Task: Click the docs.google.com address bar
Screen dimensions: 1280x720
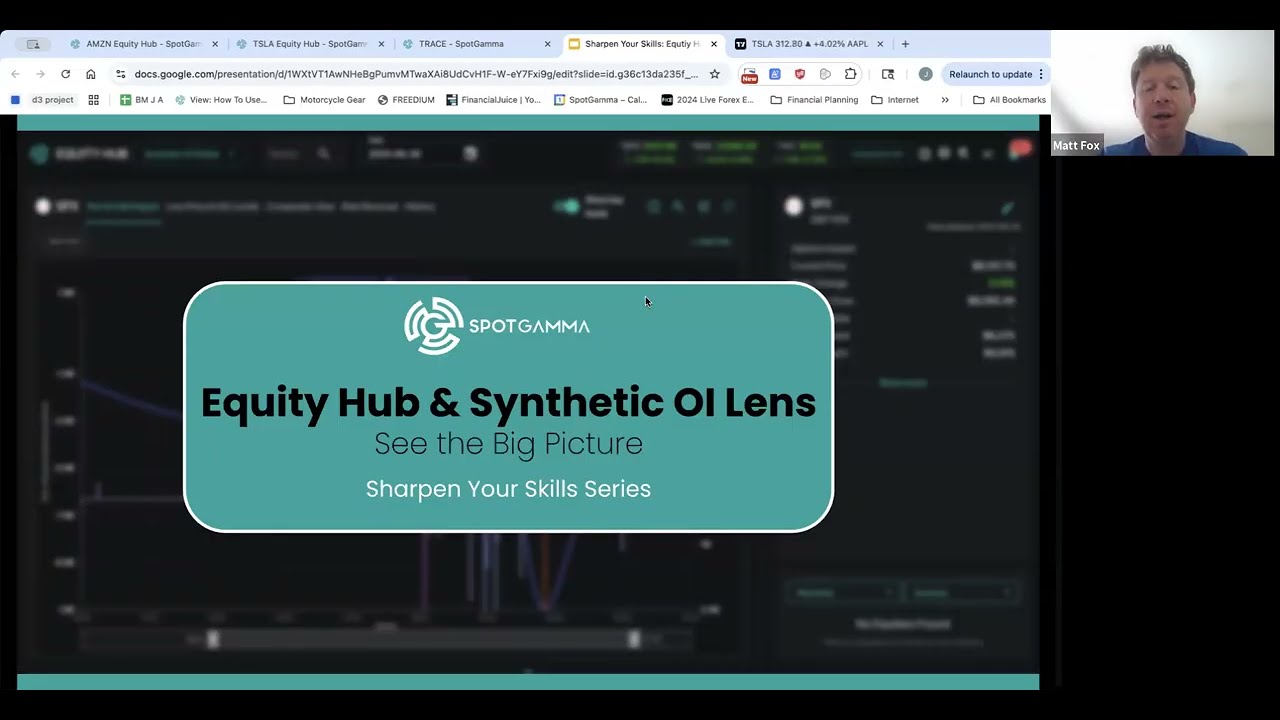Action: (x=416, y=74)
